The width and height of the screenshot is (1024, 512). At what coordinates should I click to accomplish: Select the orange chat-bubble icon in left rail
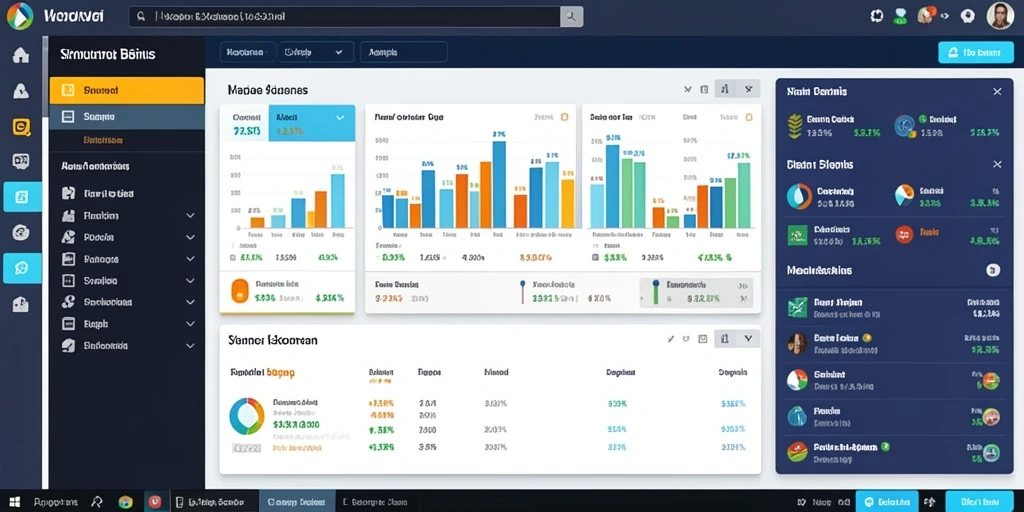click(21, 127)
